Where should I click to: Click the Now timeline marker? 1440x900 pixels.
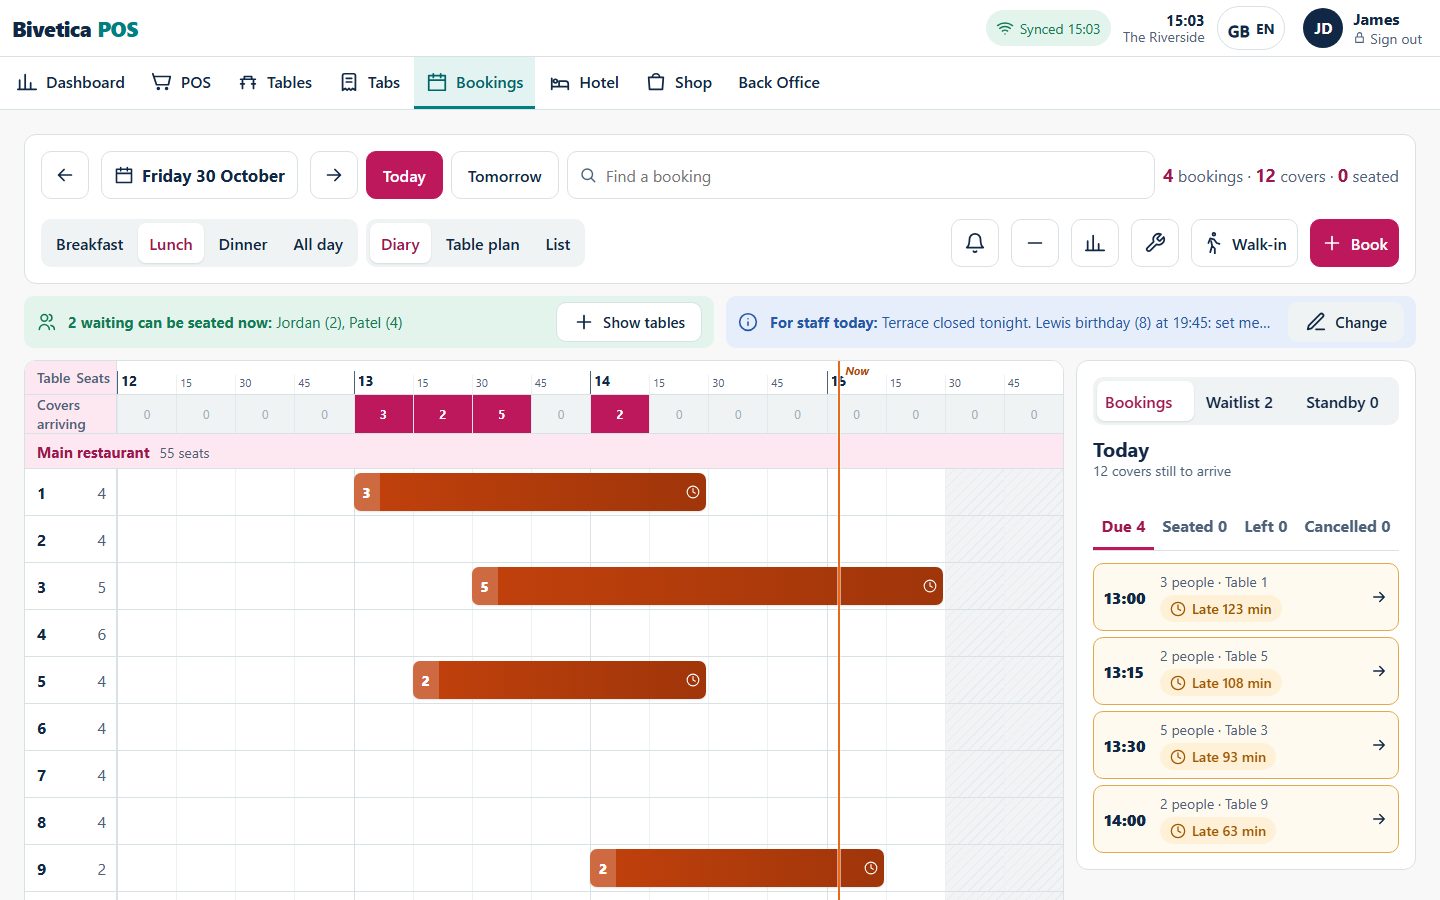857,371
